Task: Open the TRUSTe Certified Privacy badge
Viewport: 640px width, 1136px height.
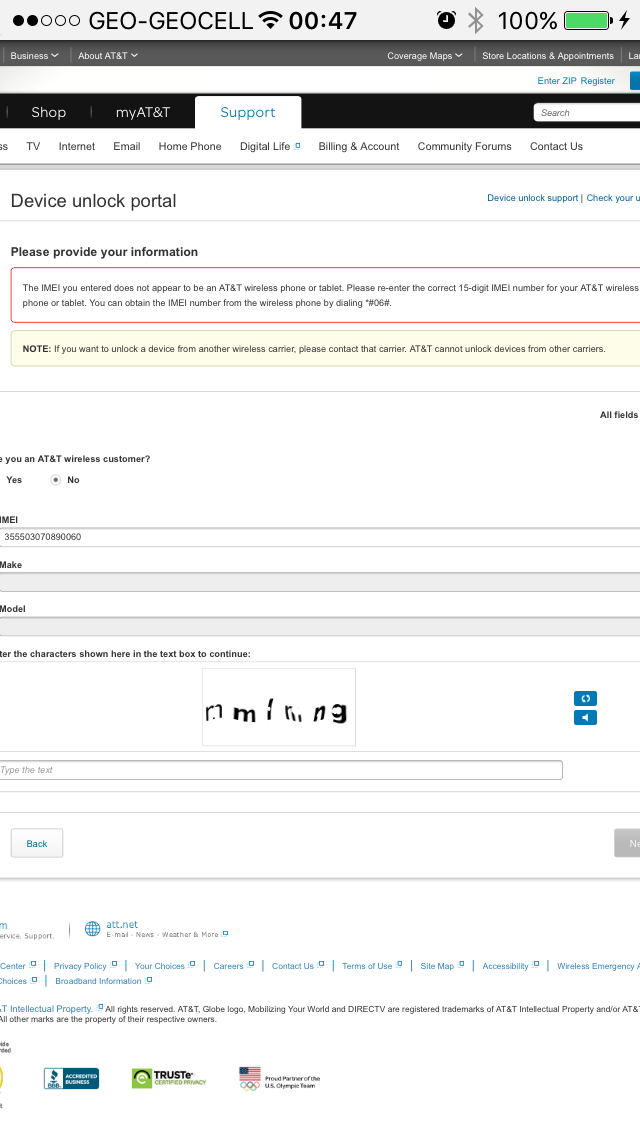Action: (x=169, y=1078)
